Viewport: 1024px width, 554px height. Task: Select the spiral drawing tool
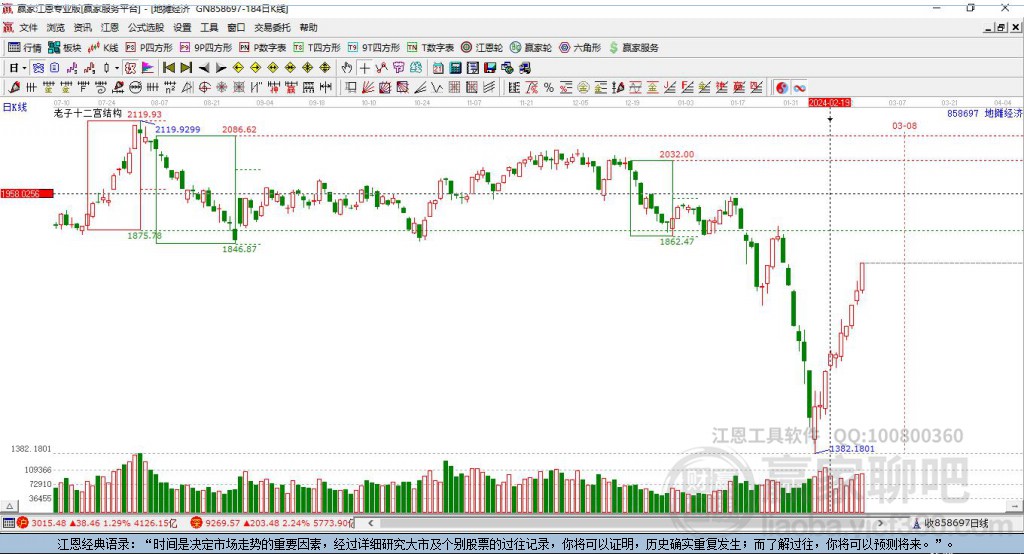pyautogui.click(x=101, y=88)
